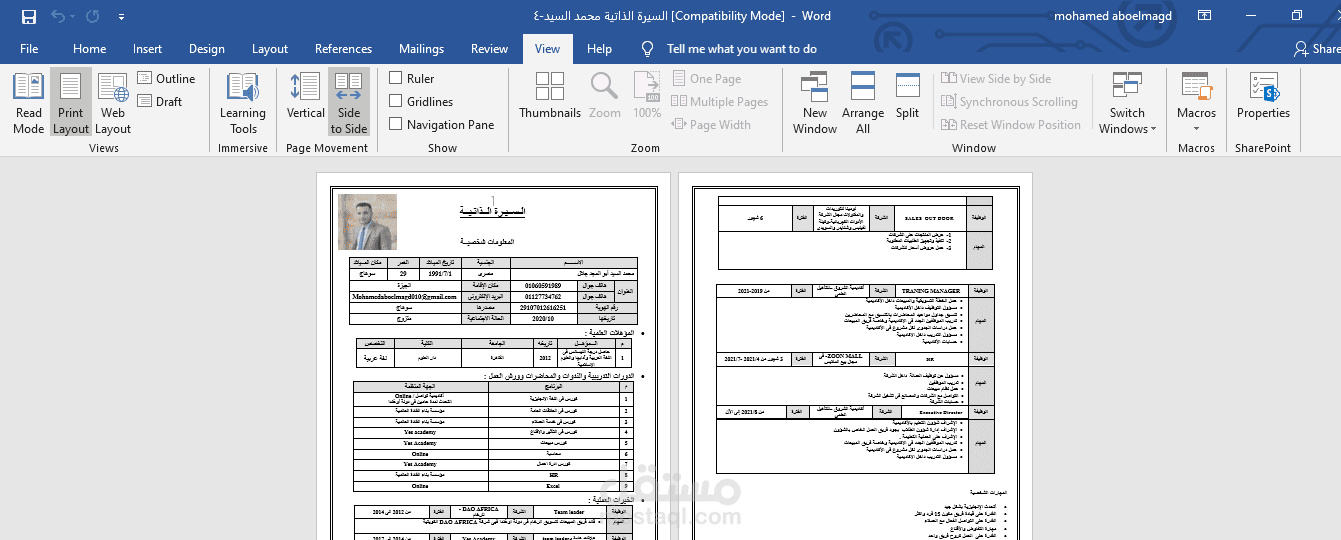Open SharePoint Properties
Image resolution: width=1341 pixels, height=540 pixels.
[1263, 96]
